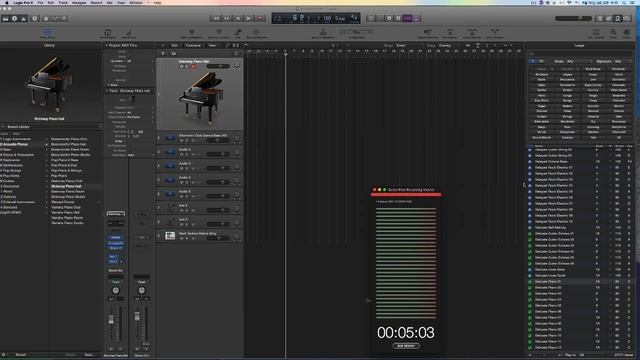The image size is (640, 360).
Task: Solo the Audio 3 track
Action: [187, 168]
